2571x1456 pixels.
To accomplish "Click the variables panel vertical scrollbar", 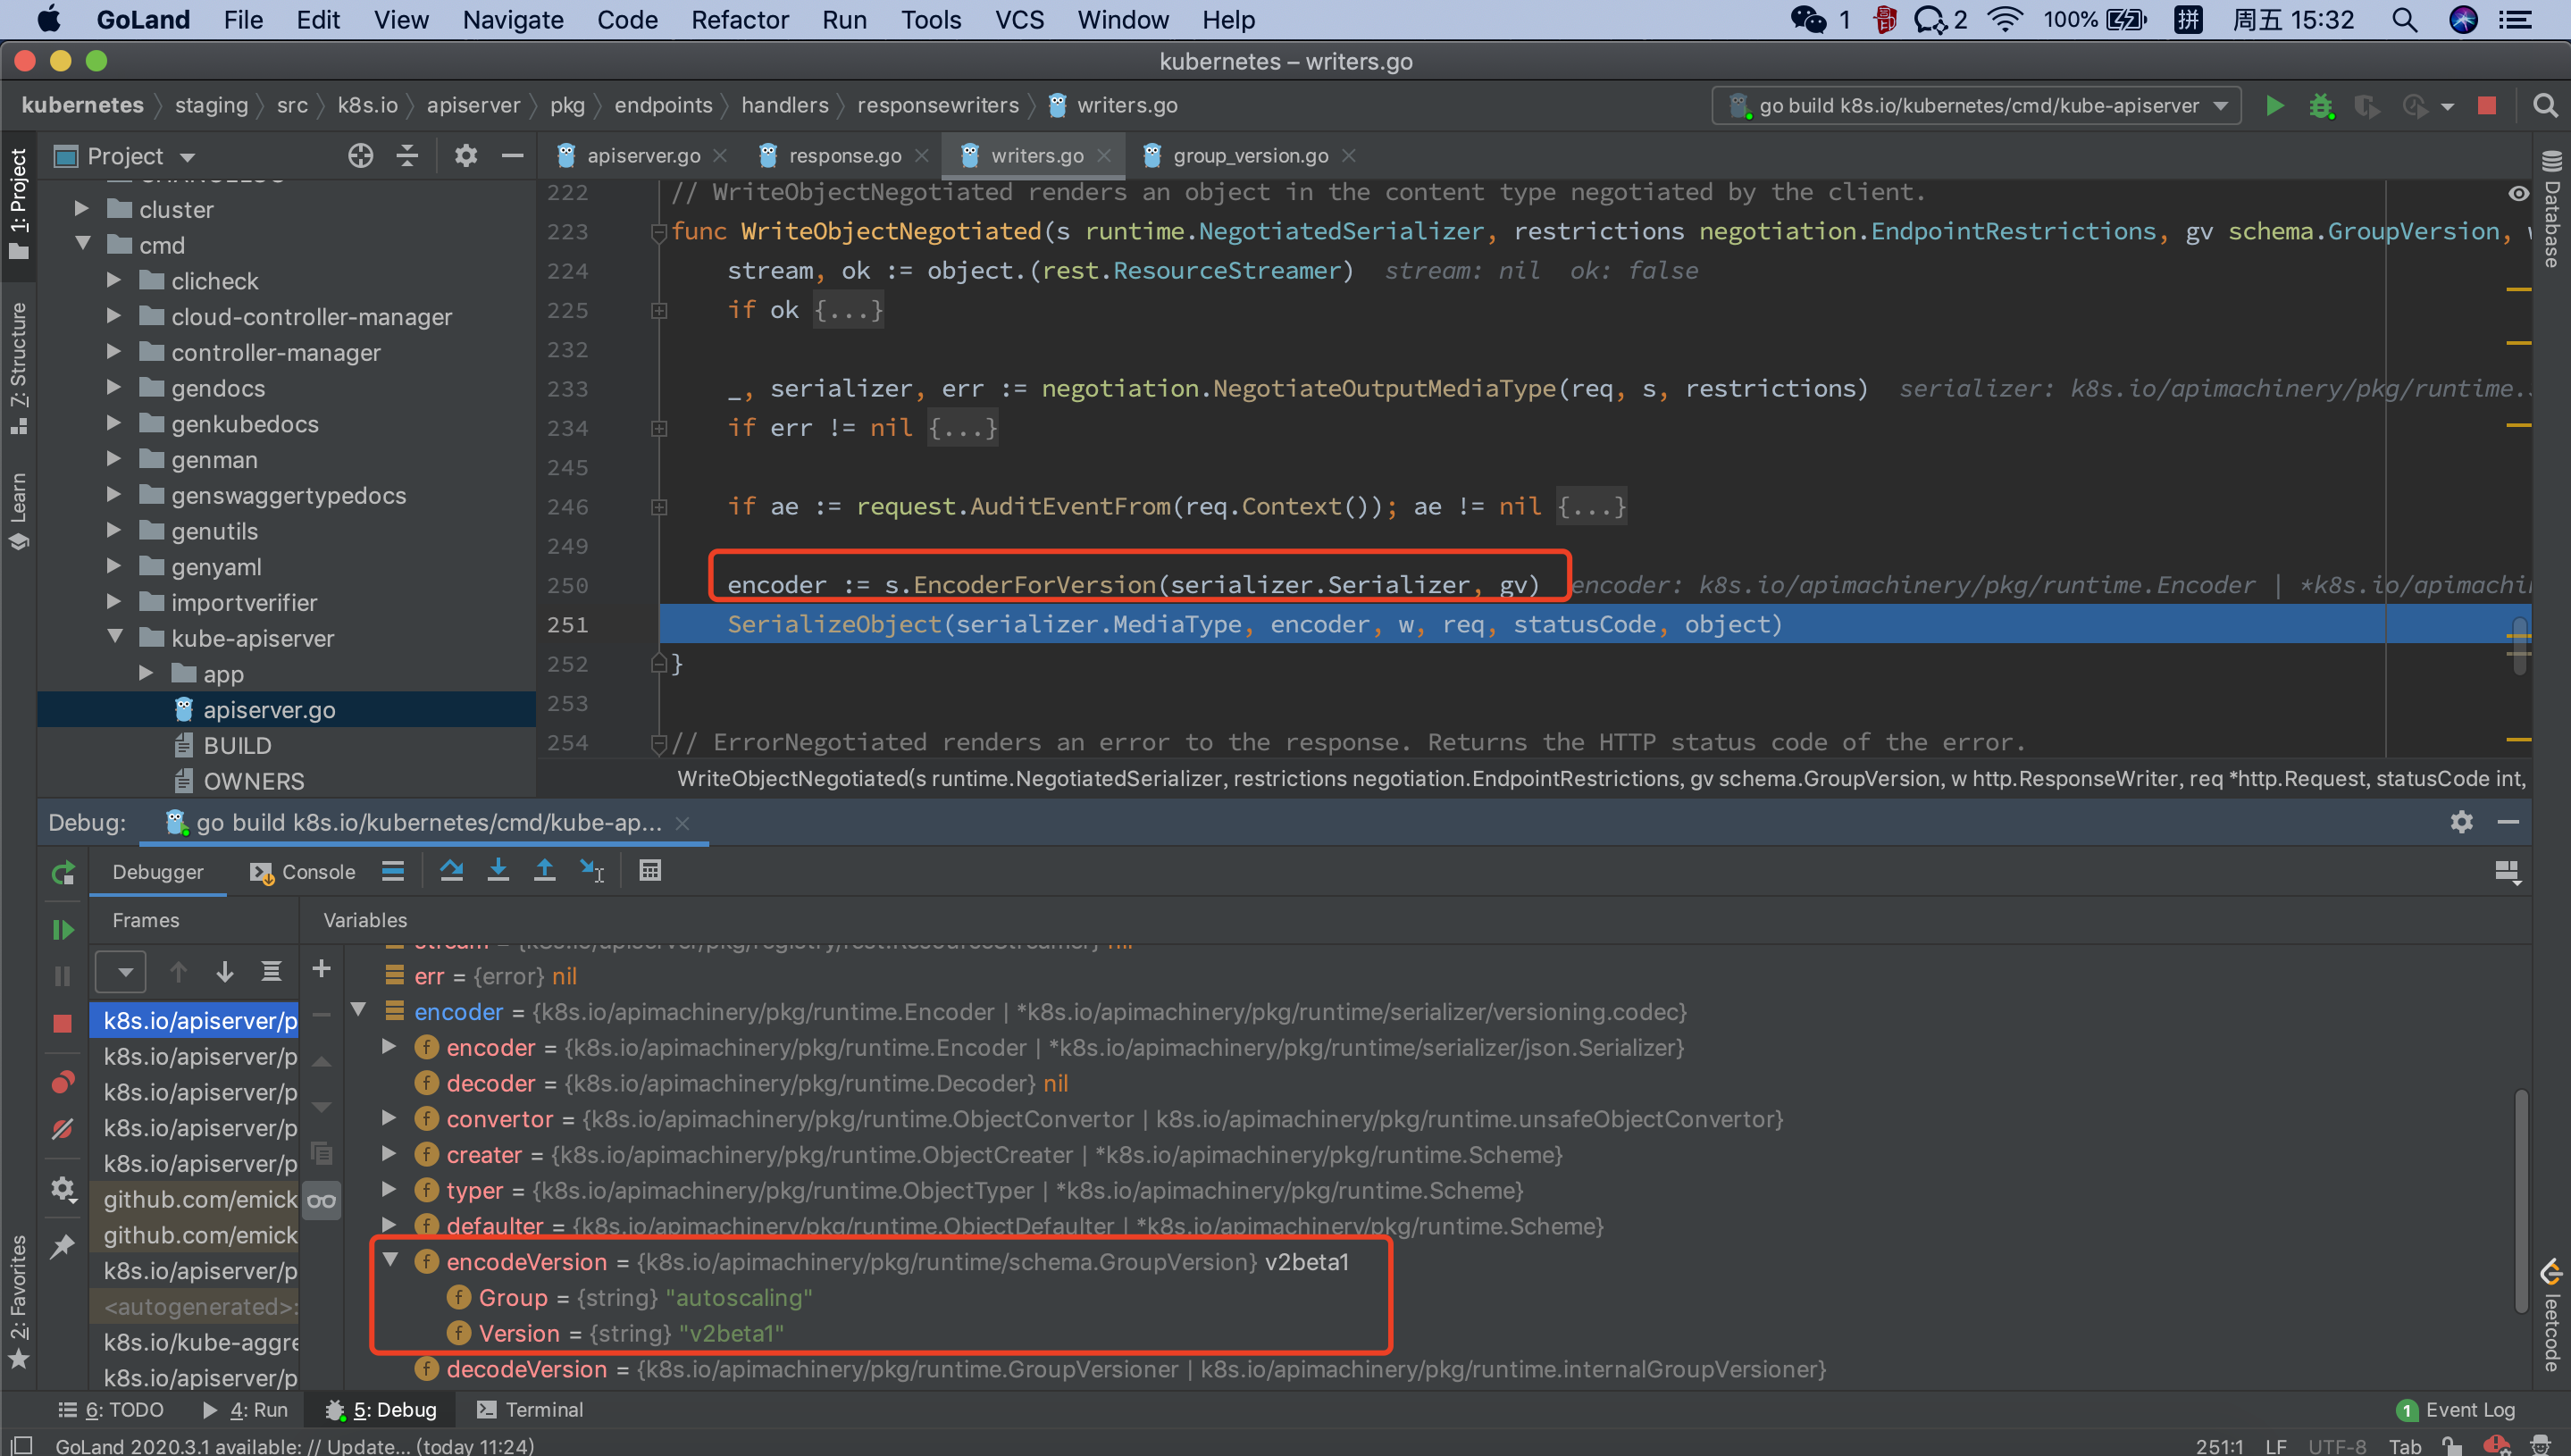I will pyautogui.click(x=2520, y=1200).
